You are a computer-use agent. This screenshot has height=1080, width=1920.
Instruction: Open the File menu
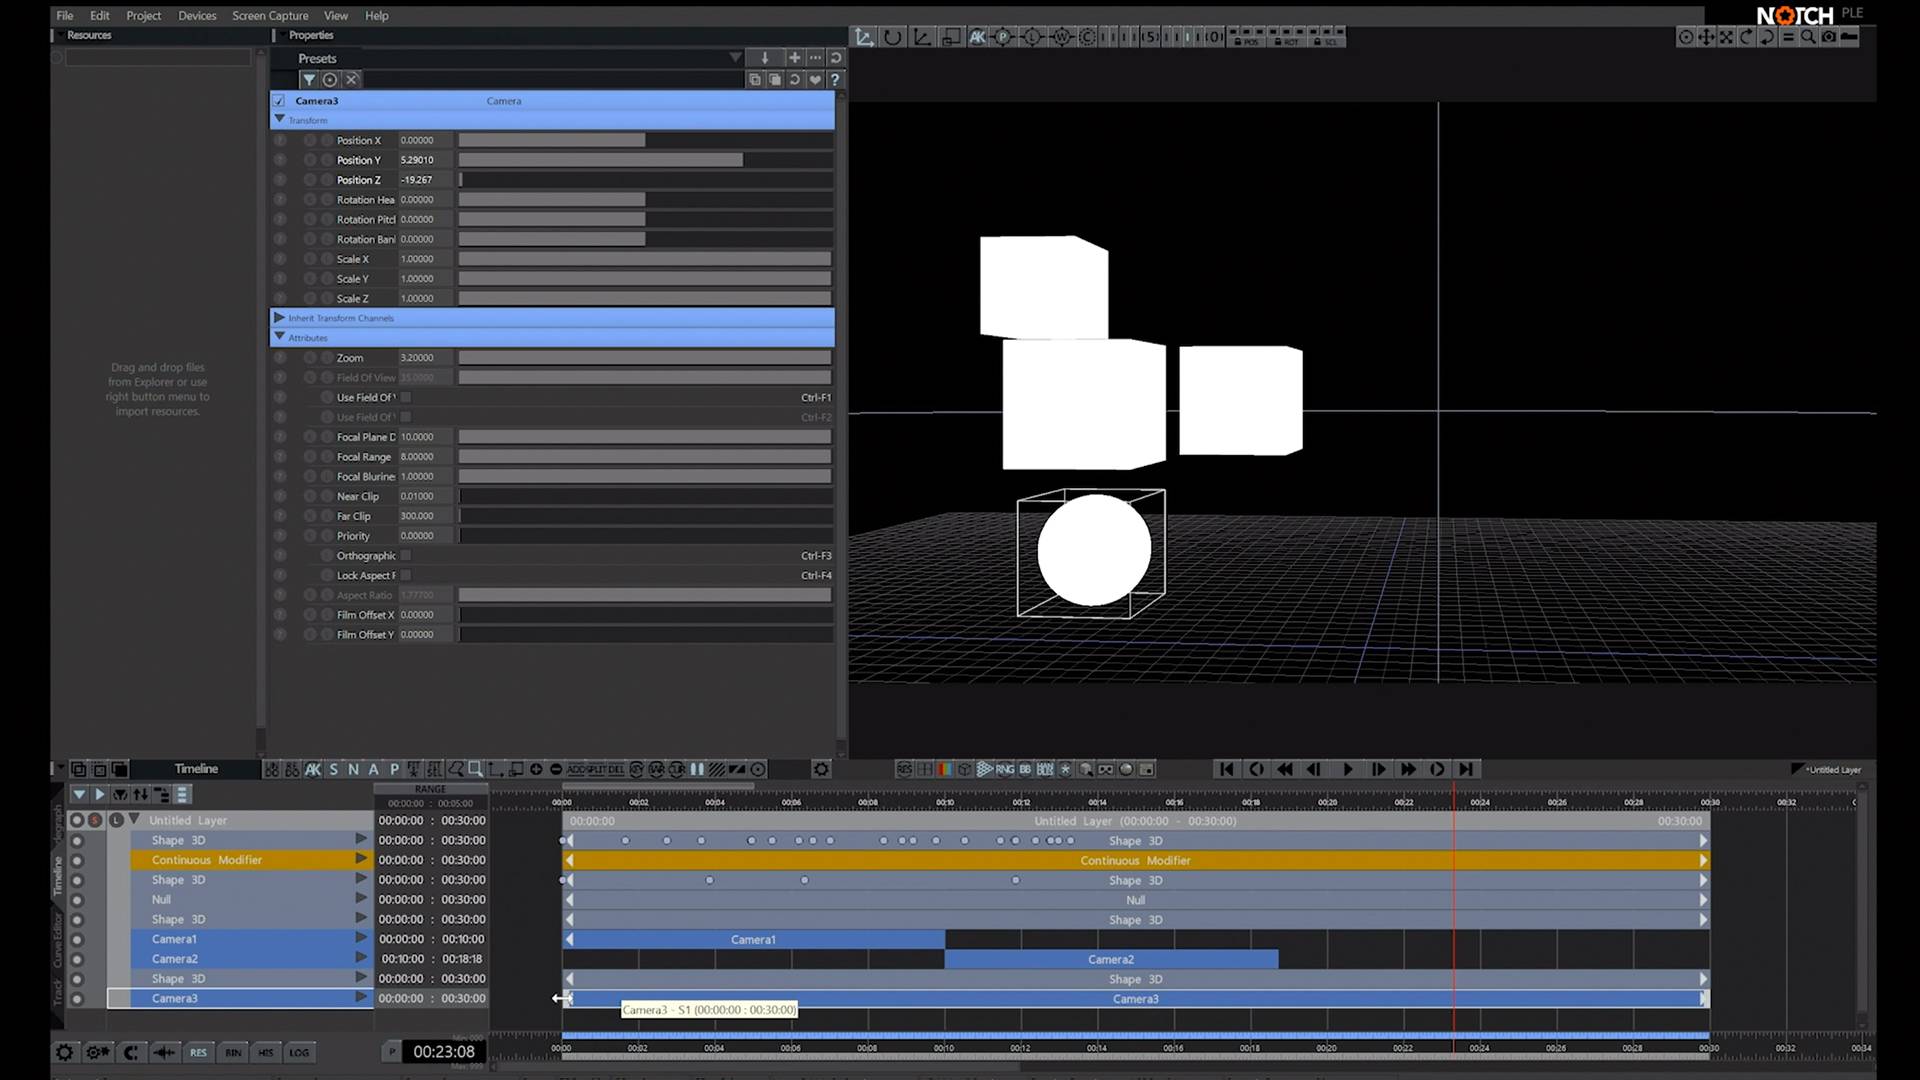click(x=65, y=16)
